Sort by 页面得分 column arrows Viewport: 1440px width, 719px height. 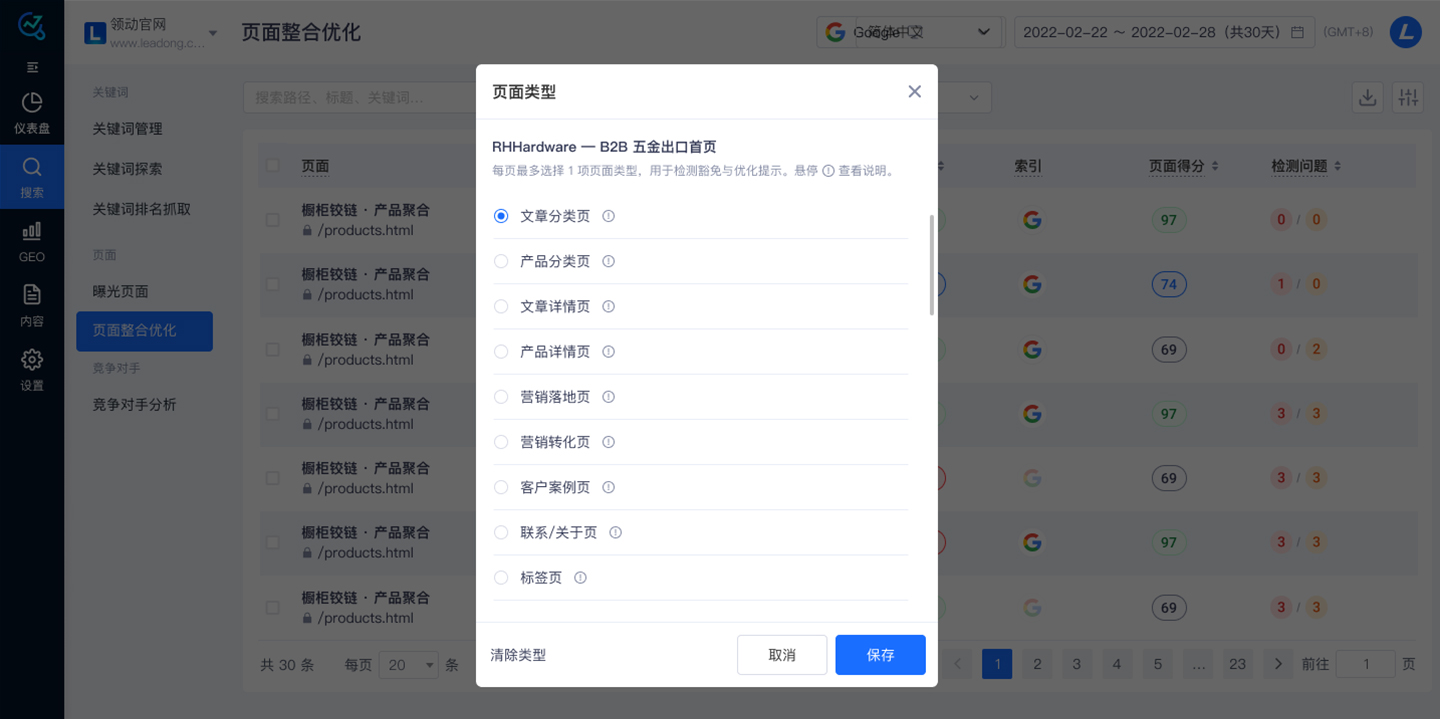coord(1215,167)
